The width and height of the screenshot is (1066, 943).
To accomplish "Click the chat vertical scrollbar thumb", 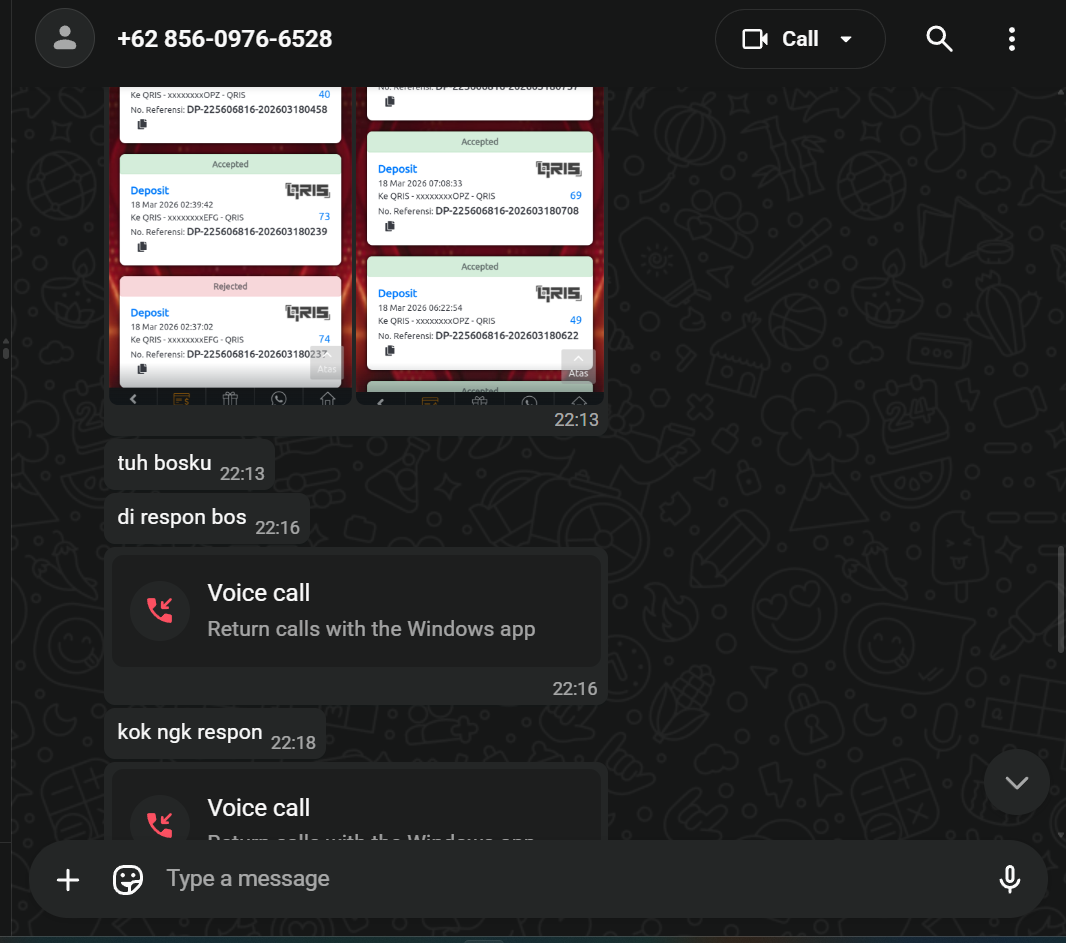I will (x=1061, y=598).
